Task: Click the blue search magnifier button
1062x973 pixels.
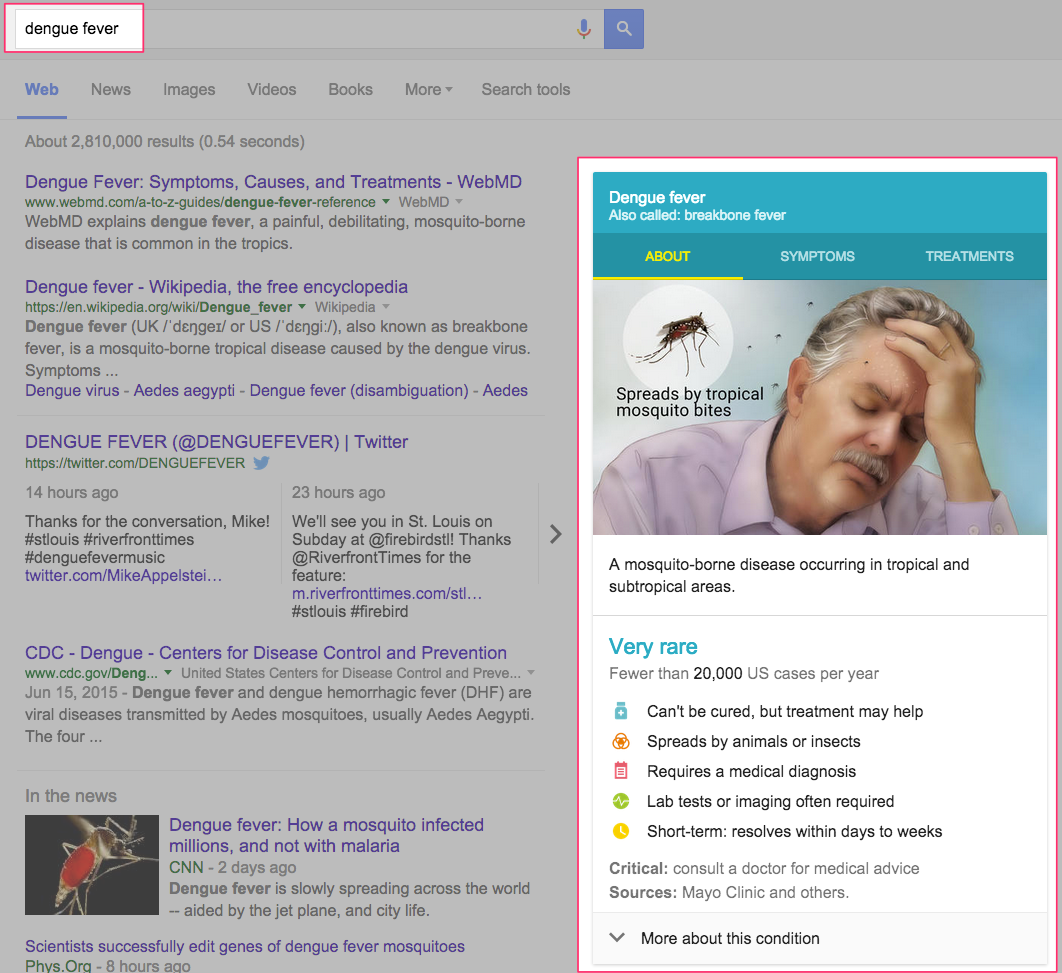Action: pyautogui.click(x=624, y=28)
